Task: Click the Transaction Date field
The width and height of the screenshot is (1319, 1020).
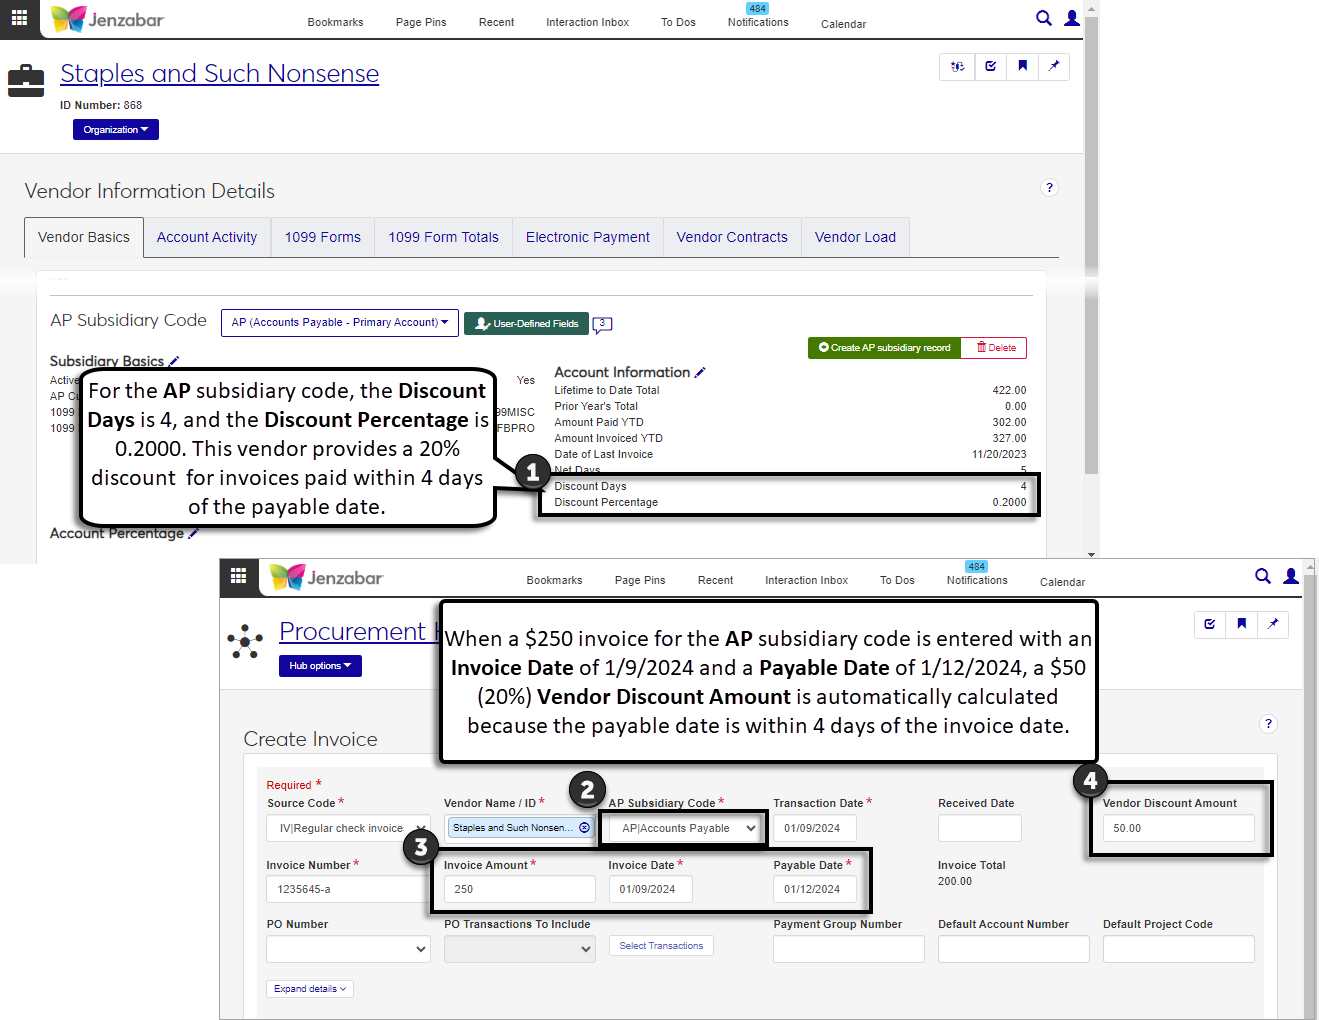Action: coord(814,828)
